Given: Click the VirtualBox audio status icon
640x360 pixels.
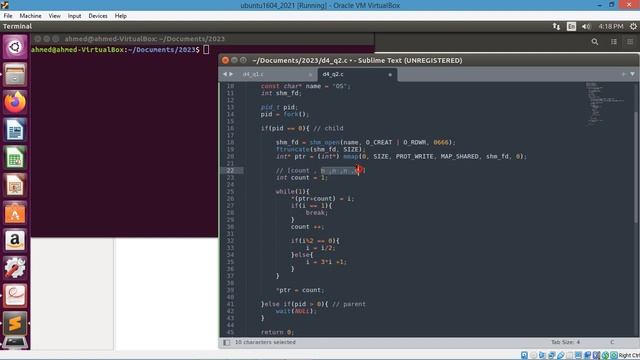Looking at the screenshot, I should pos(542,356).
